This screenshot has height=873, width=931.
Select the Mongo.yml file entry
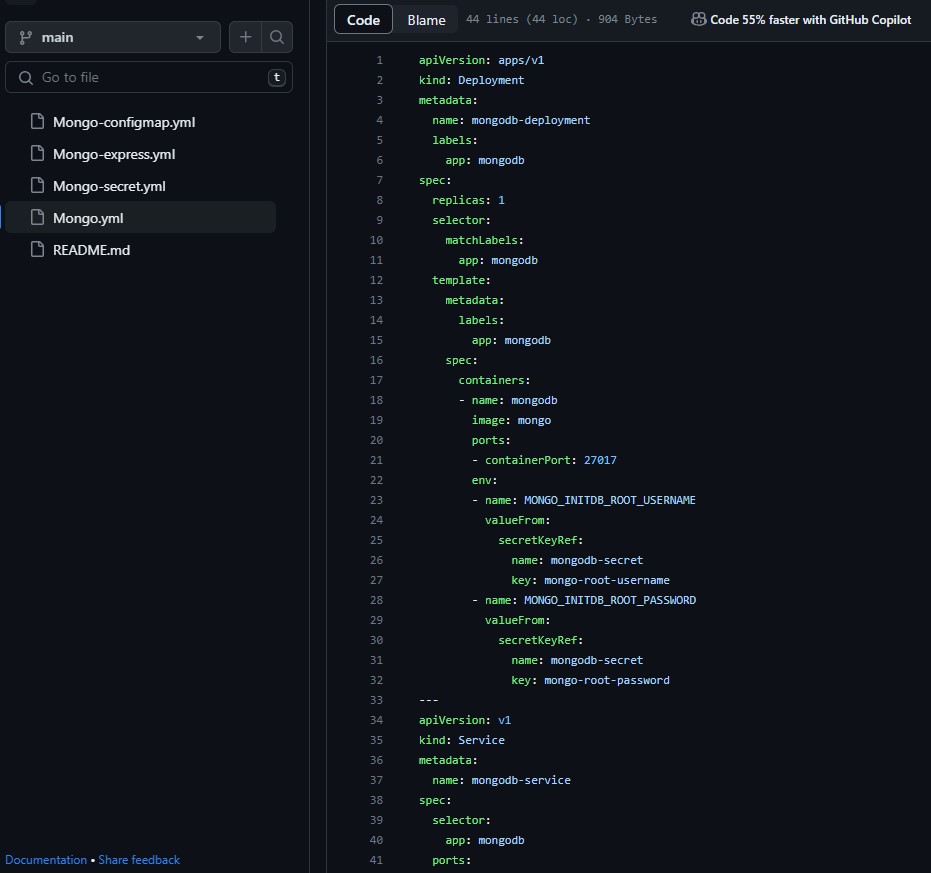[x=88, y=218]
